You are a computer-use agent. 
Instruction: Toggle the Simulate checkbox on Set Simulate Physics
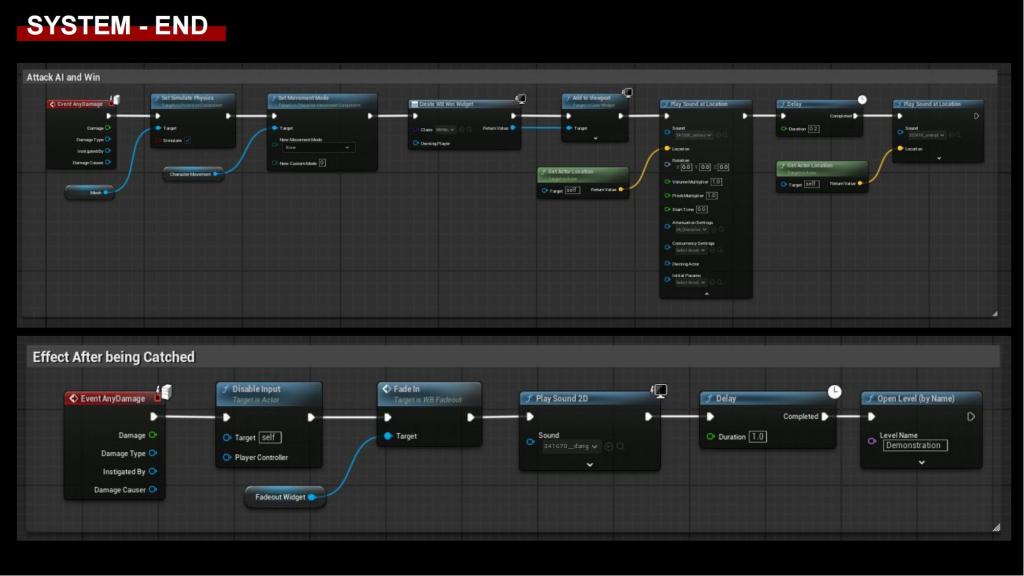(187, 141)
